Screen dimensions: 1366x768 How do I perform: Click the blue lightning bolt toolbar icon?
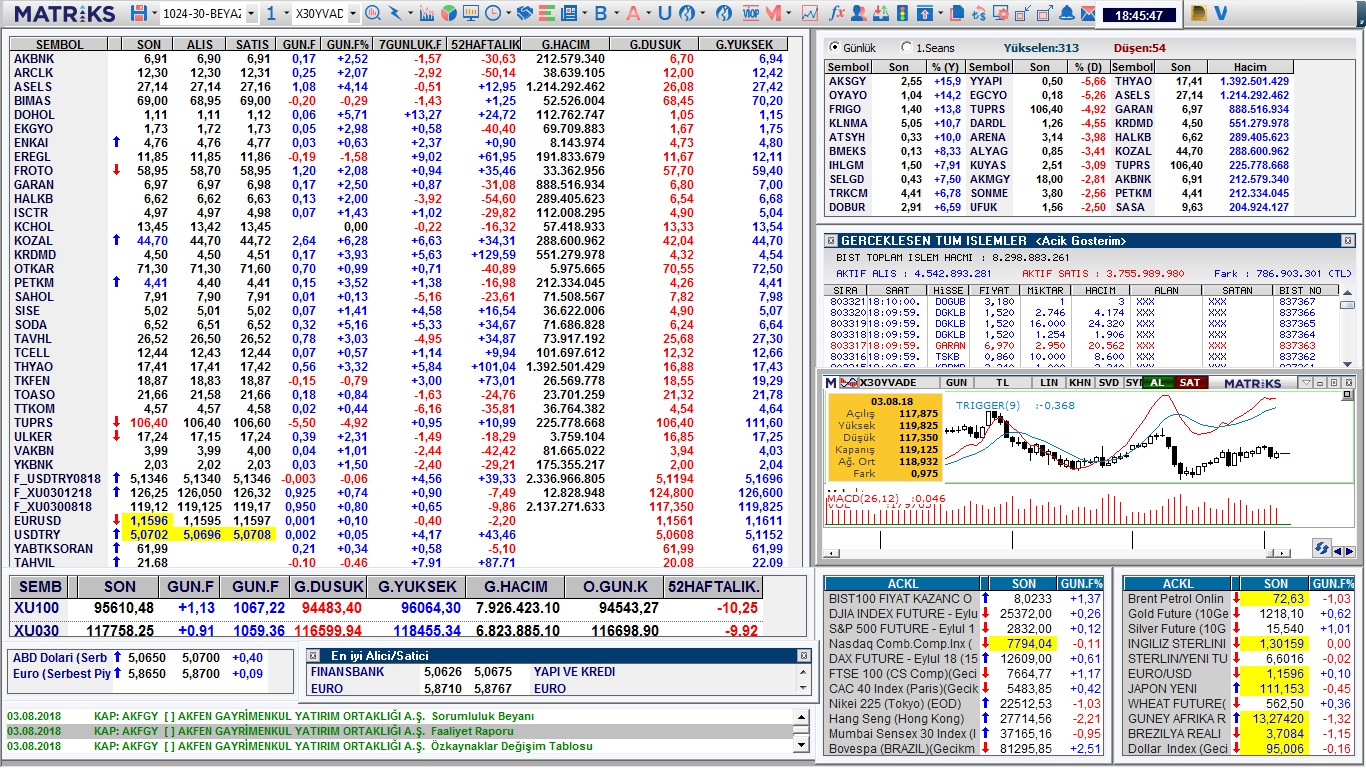[x=395, y=14]
